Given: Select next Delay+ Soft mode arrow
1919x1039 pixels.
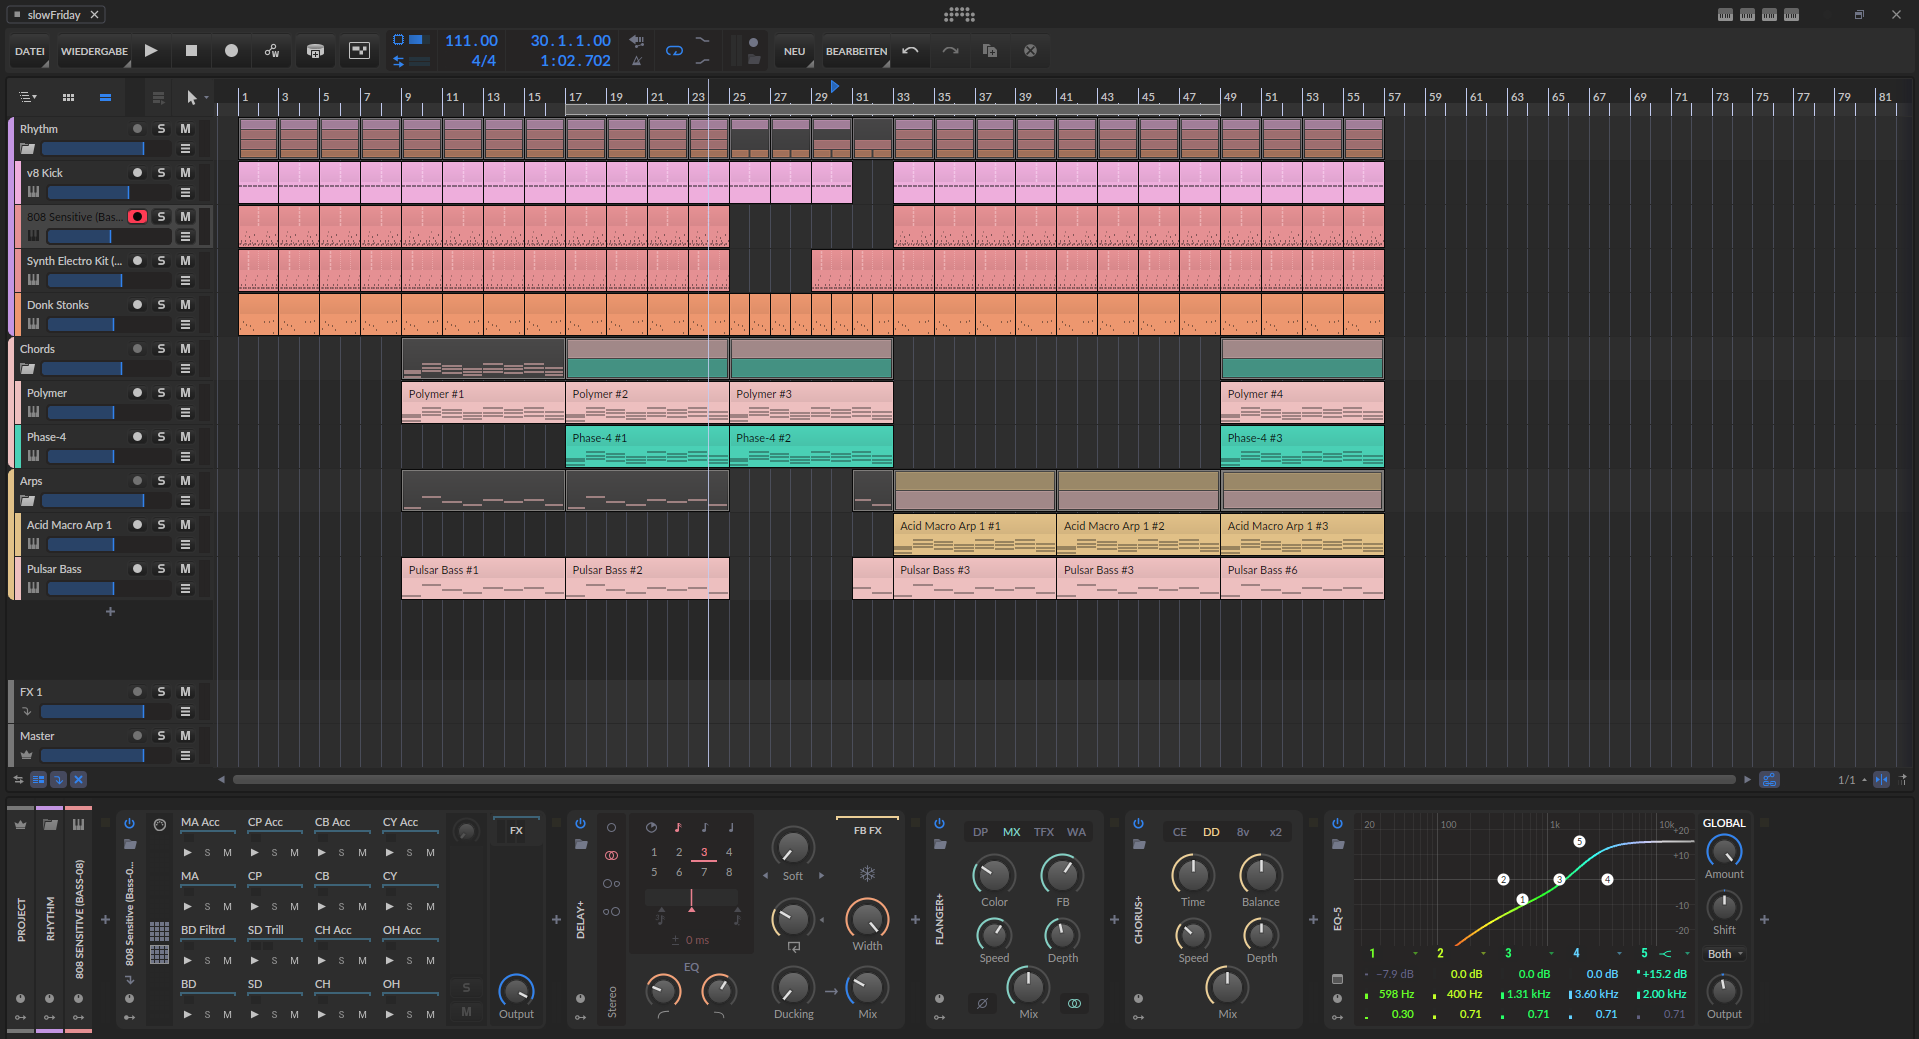Looking at the screenshot, I should (822, 876).
